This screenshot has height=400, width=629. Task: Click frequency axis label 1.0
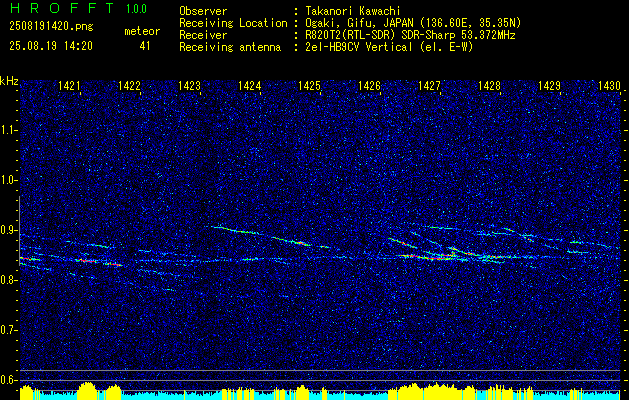[x=7, y=180]
